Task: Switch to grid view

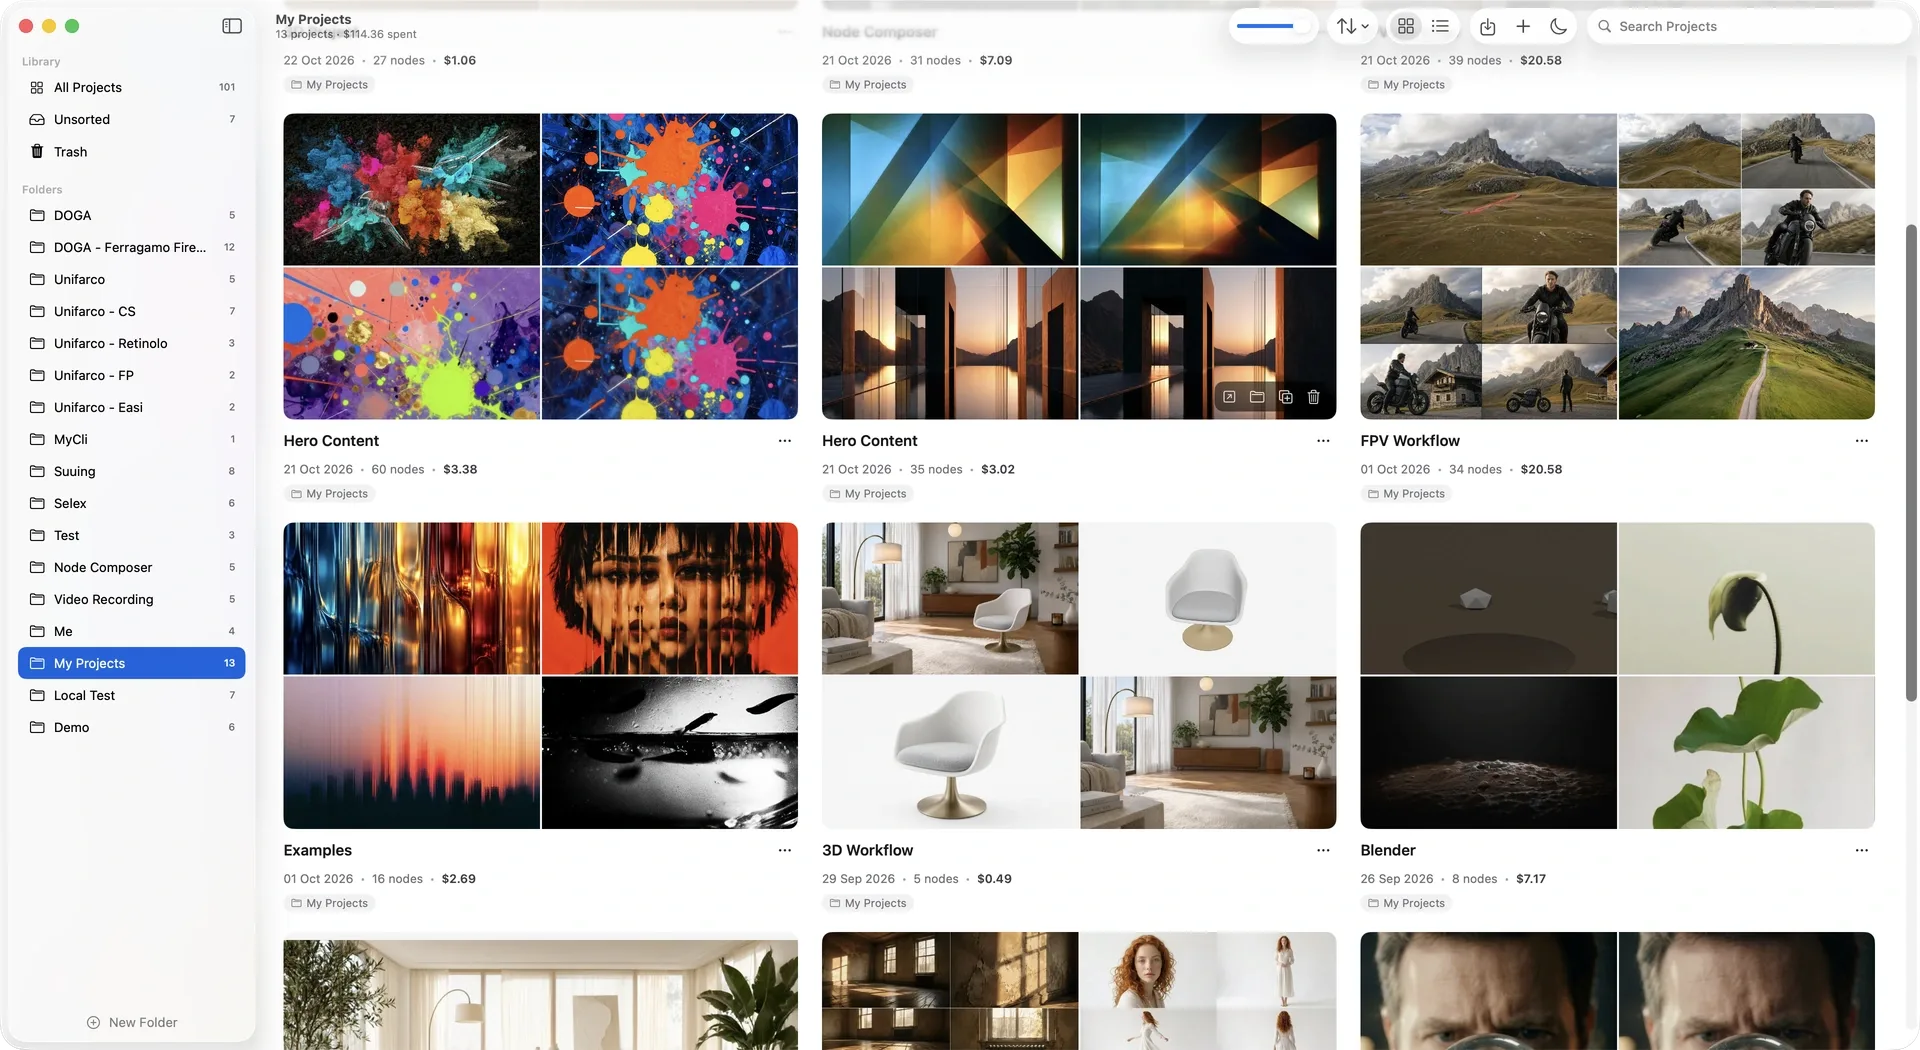Action: pos(1406,27)
